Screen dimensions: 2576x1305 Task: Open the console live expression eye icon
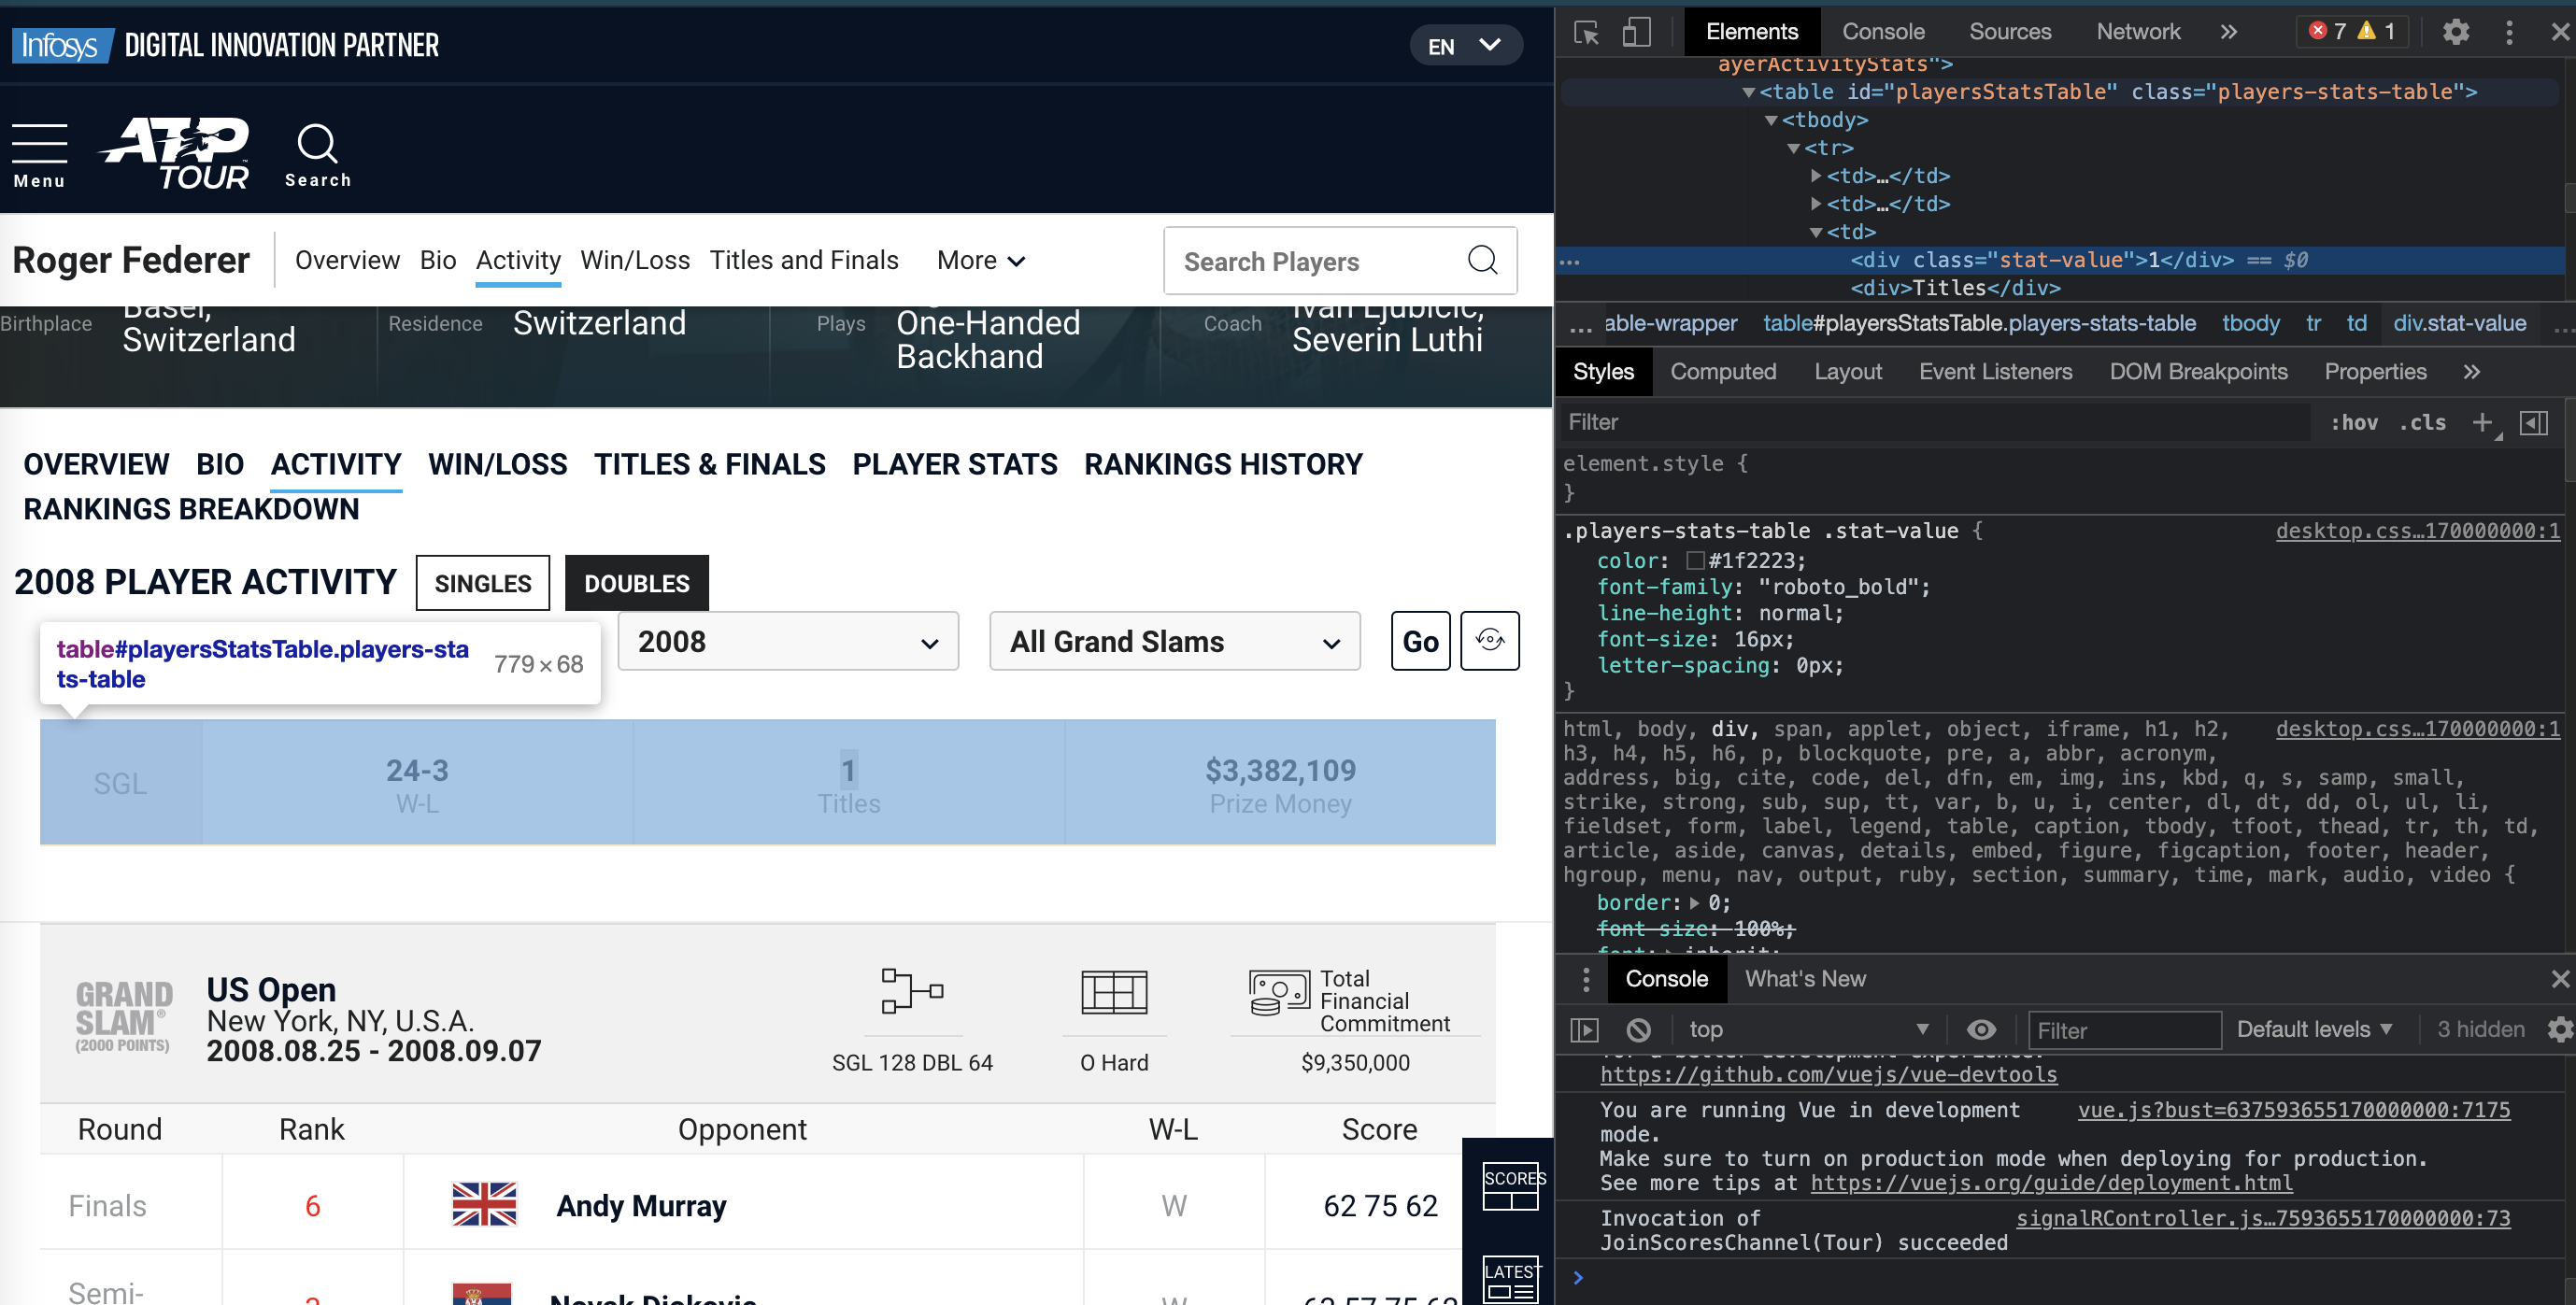1981,1029
